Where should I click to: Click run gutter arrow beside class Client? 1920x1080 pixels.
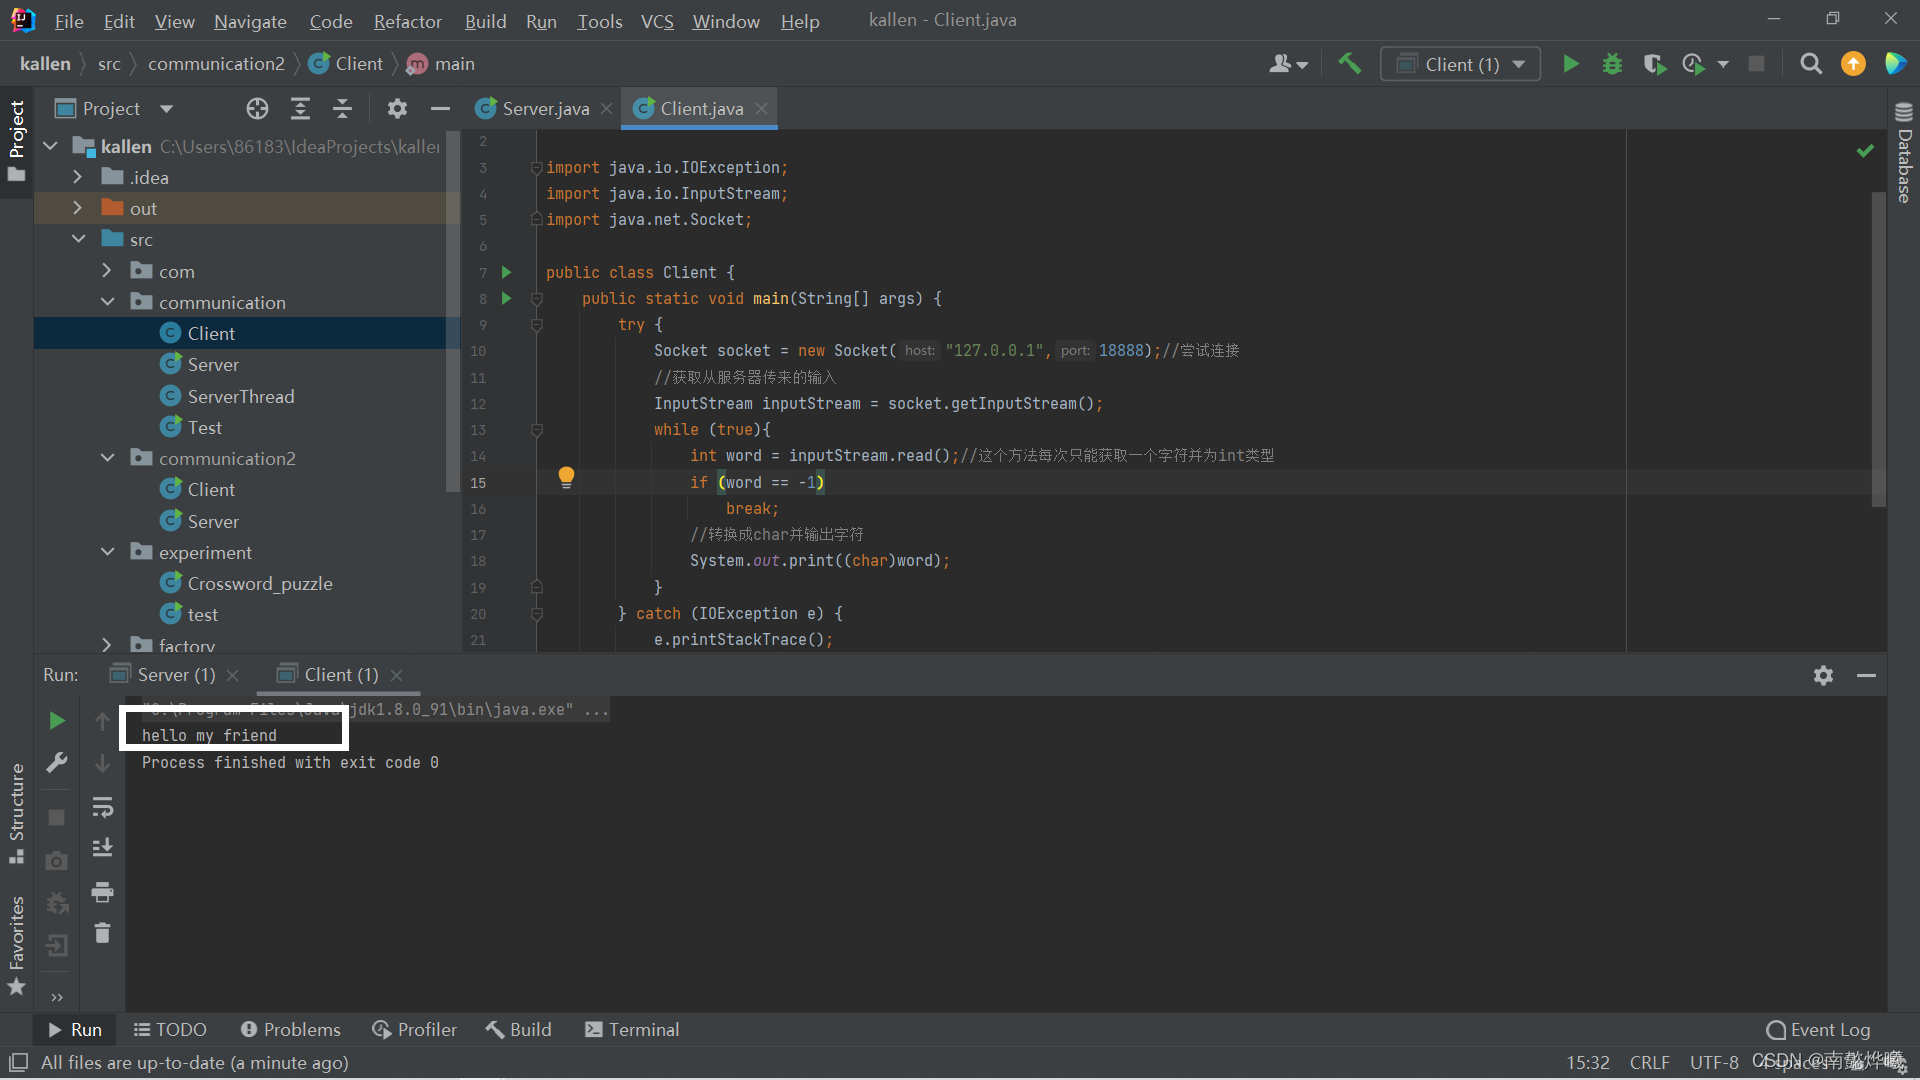(506, 272)
